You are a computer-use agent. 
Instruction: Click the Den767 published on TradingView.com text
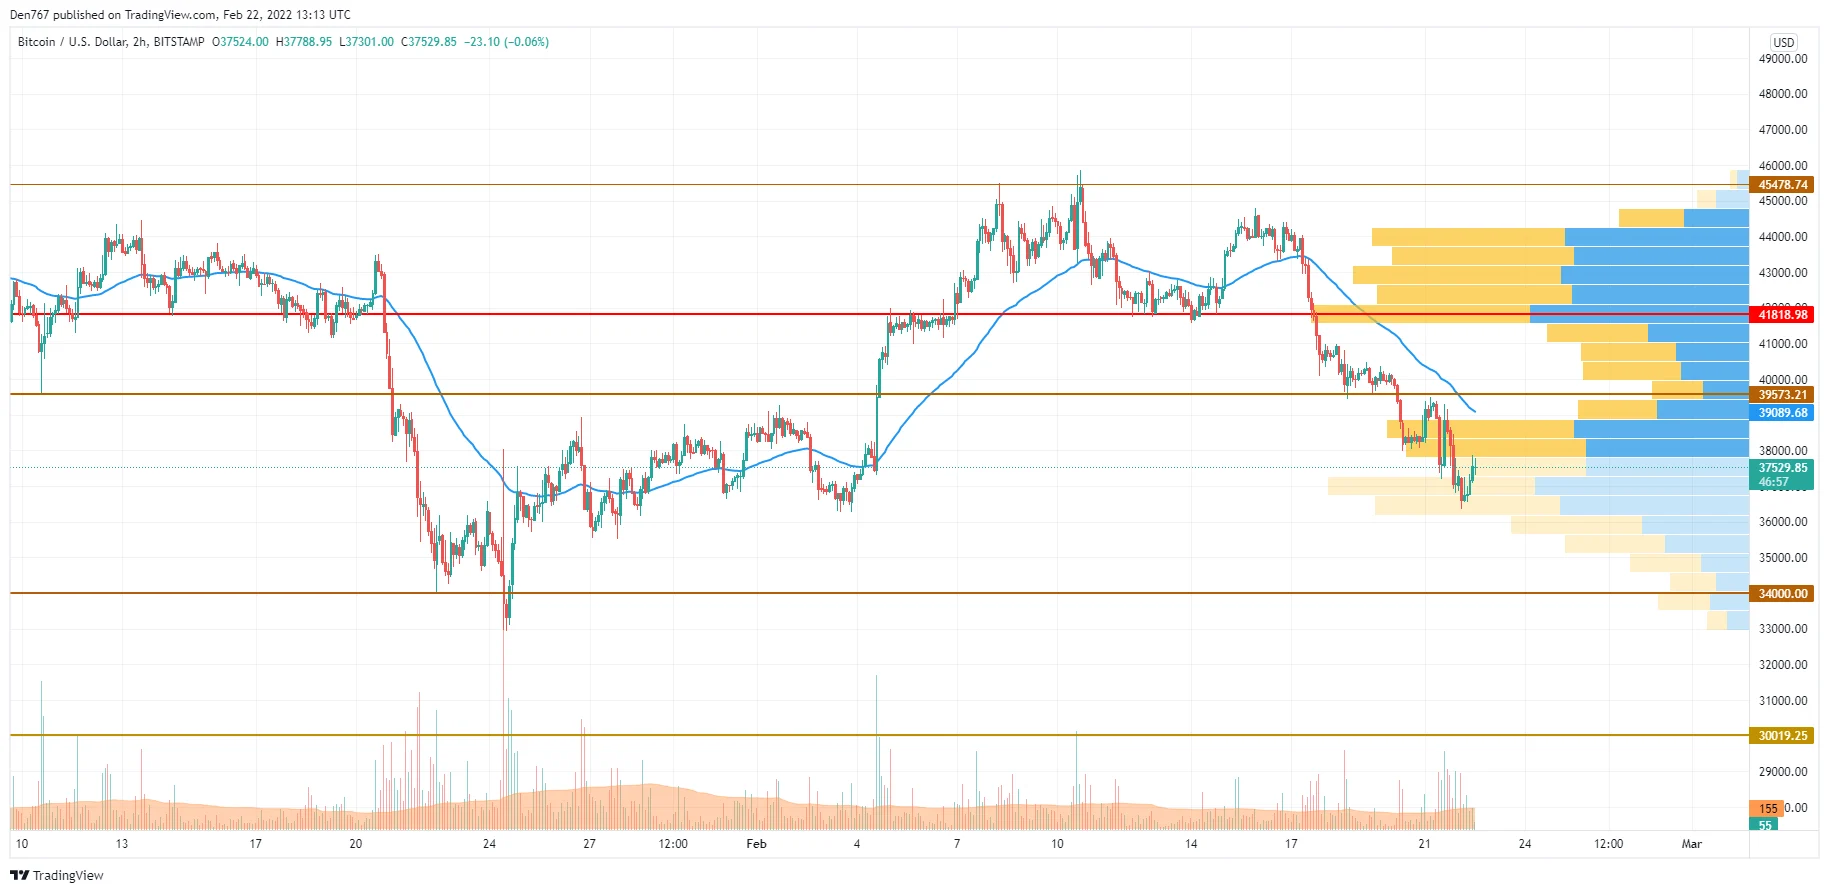(180, 15)
